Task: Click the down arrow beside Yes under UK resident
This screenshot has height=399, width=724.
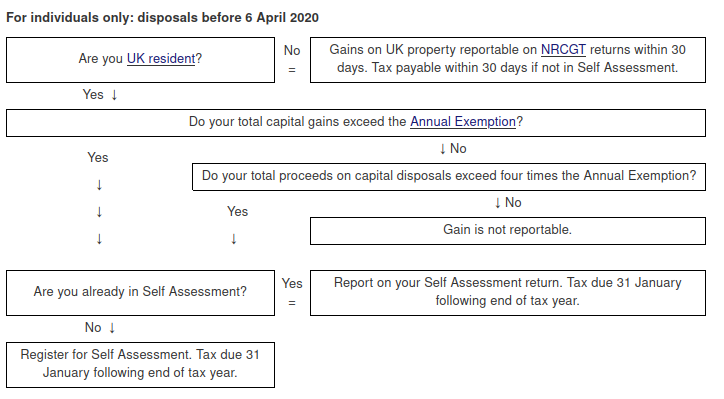Action: pos(115,95)
